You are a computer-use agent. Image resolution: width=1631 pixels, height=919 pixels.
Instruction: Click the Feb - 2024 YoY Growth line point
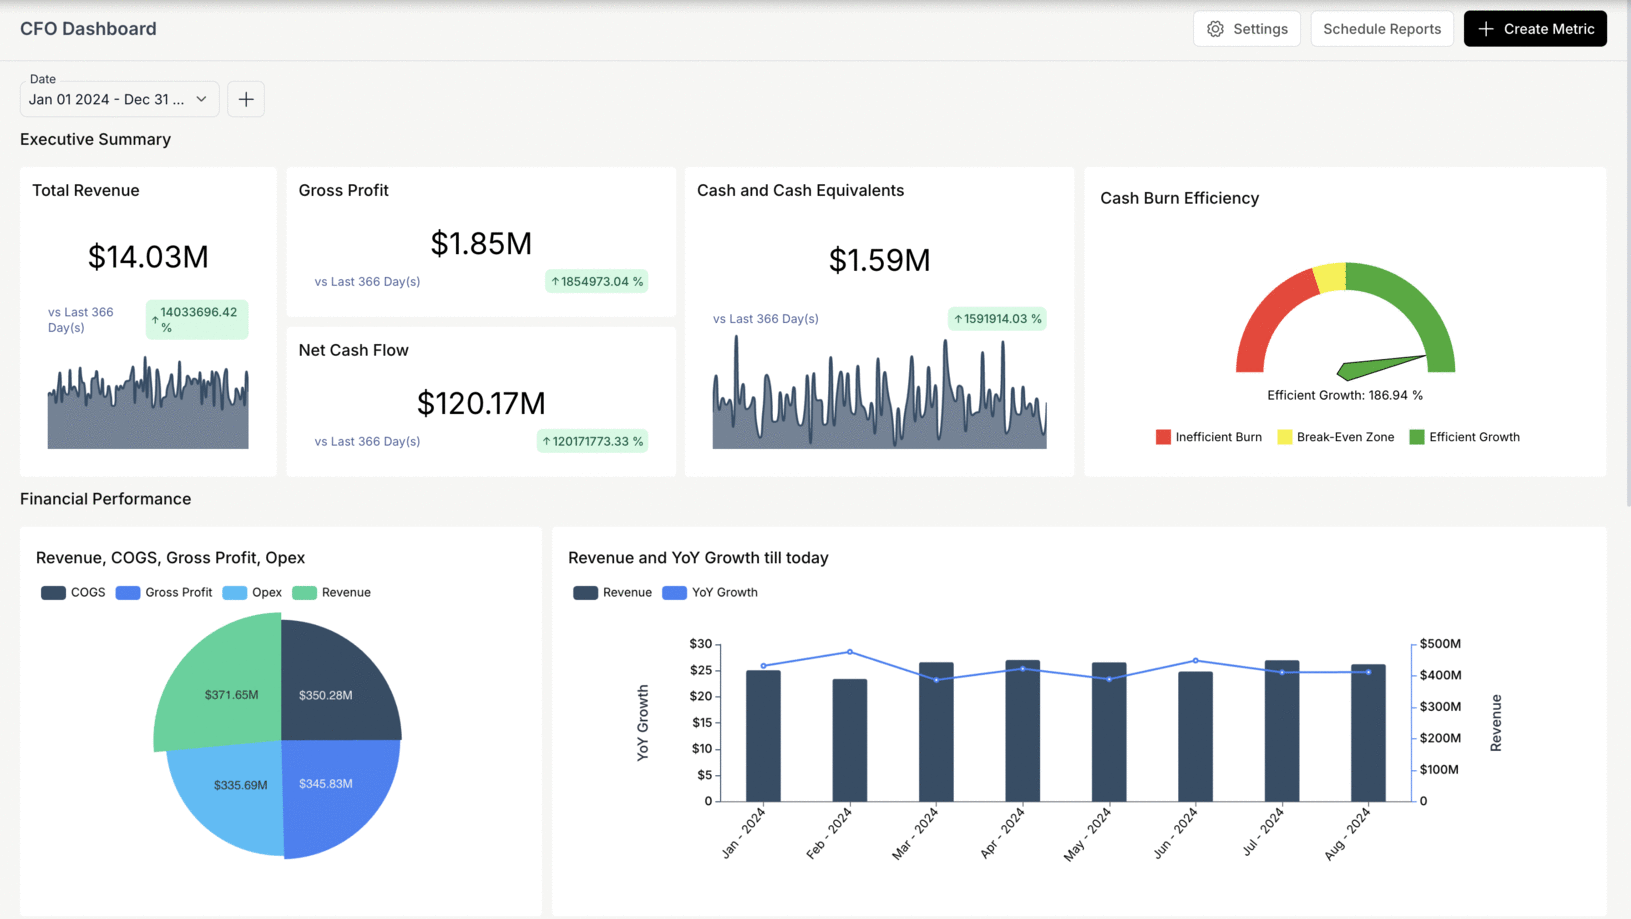850,652
